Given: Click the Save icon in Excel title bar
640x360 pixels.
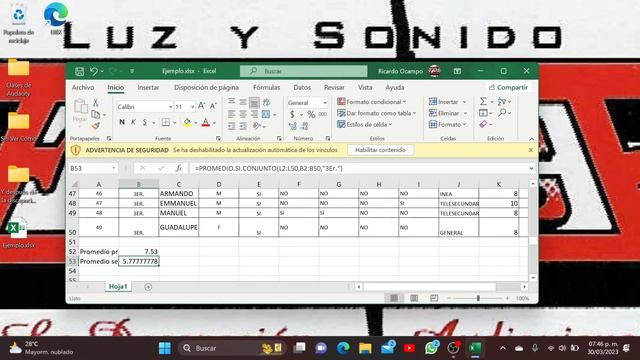Looking at the screenshot, I should (x=79, y=71).
